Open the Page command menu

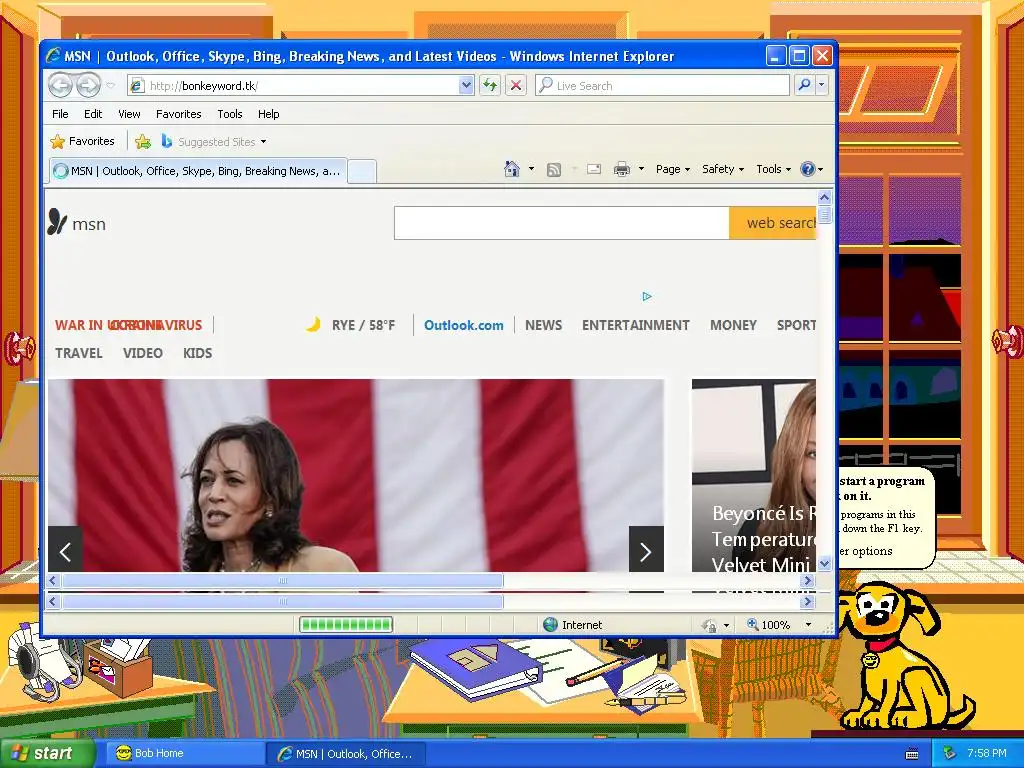[x=673, y=169]
